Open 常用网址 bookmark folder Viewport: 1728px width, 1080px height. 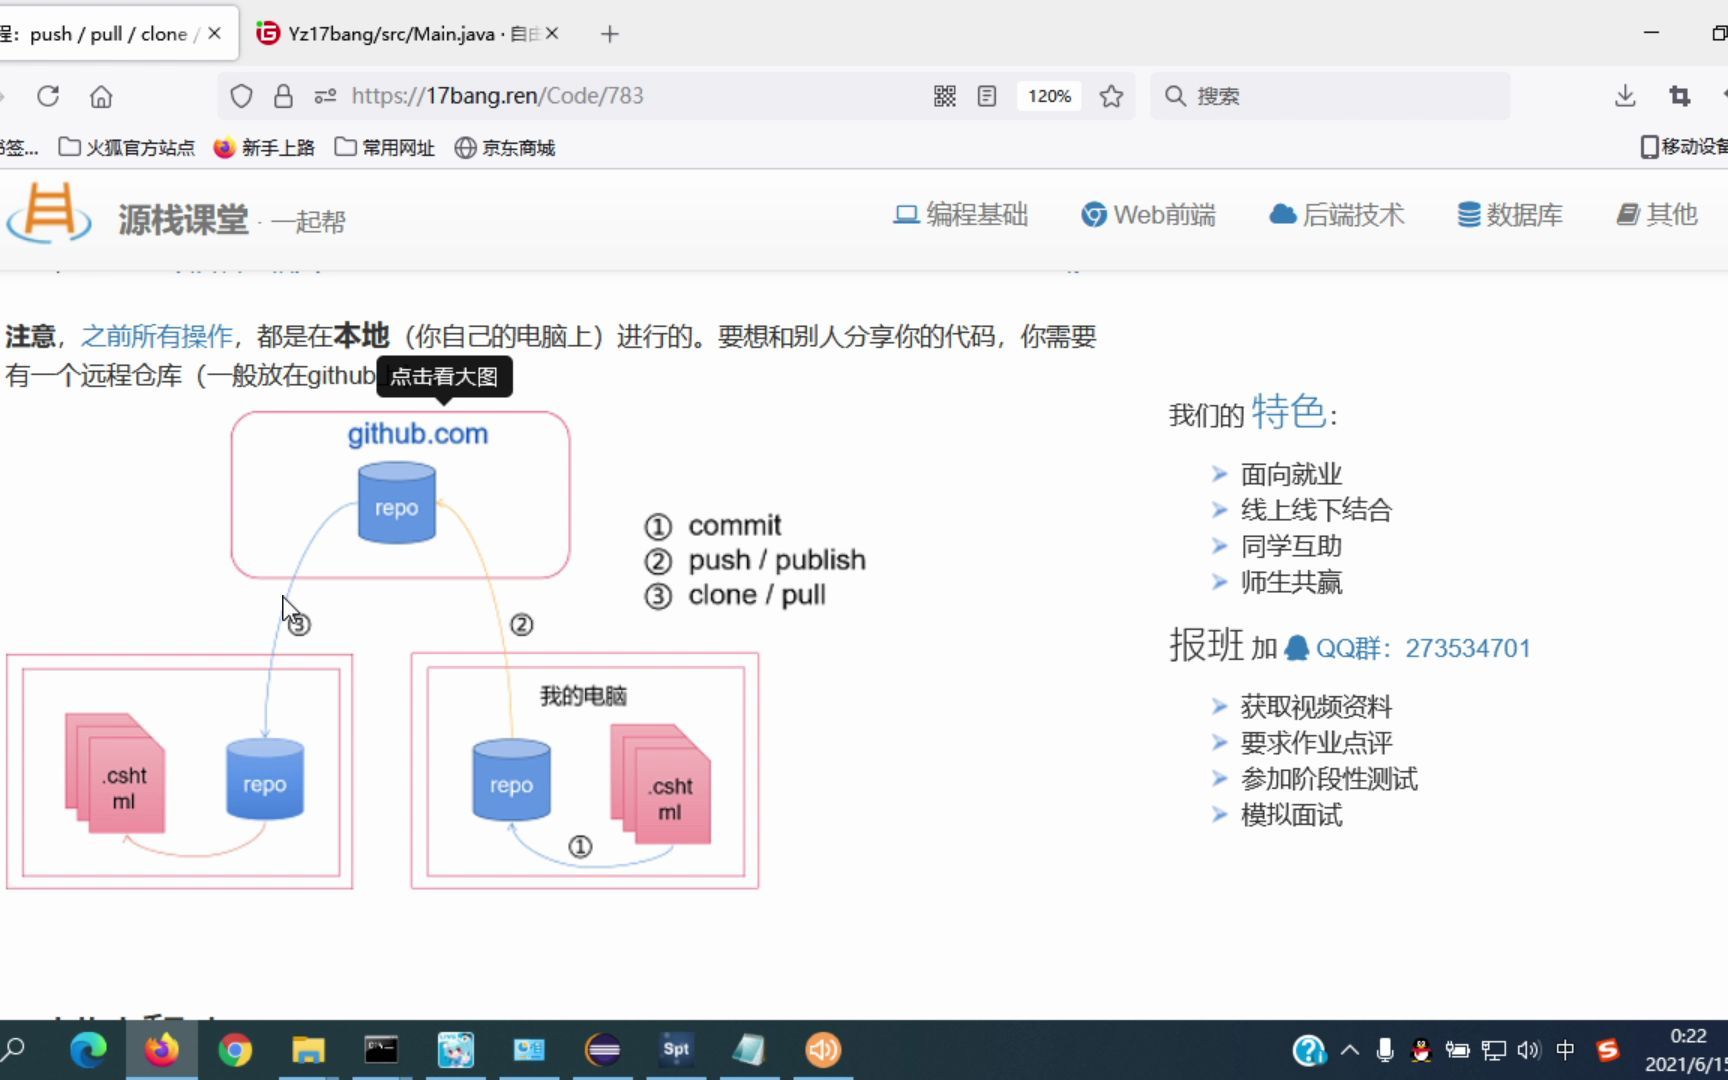coord(385,148)
